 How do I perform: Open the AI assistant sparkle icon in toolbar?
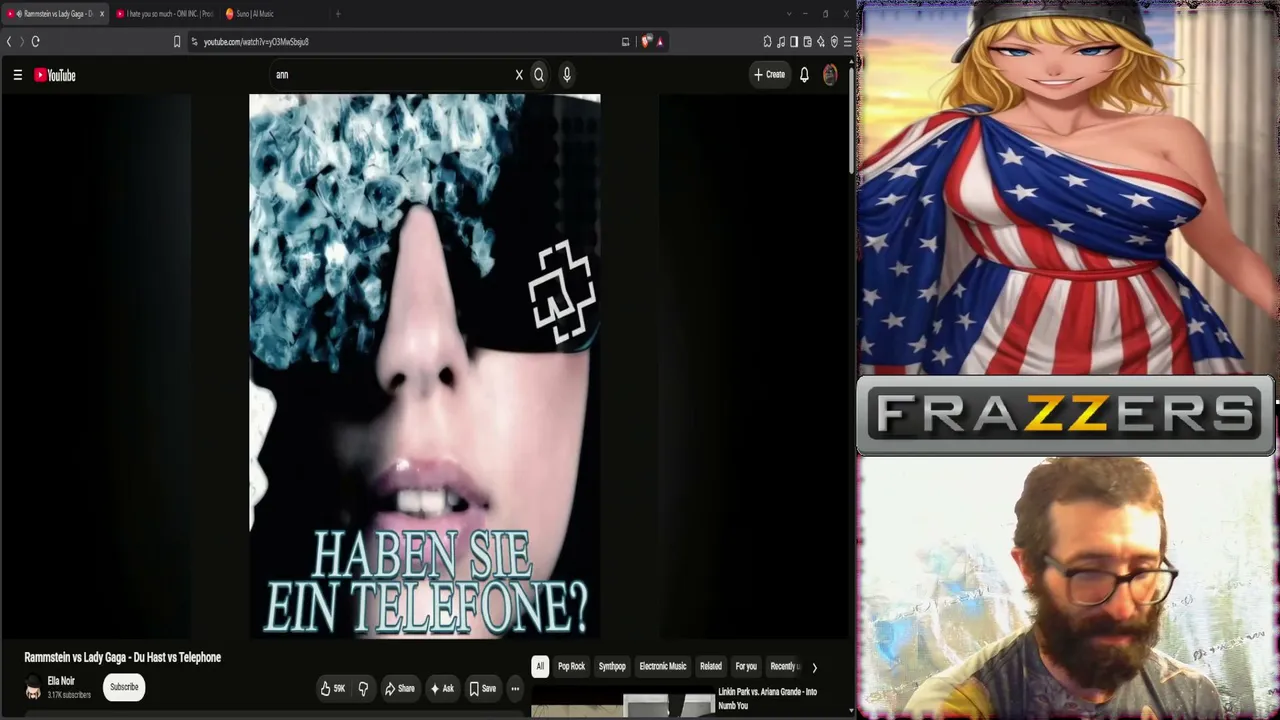[x=821, y=41]
